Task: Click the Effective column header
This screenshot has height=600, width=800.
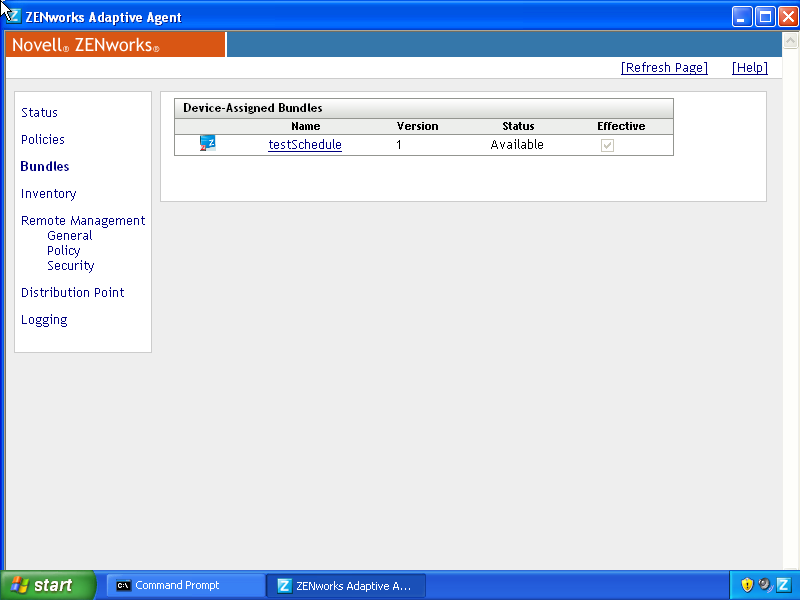Action: [x=621, y=126]
